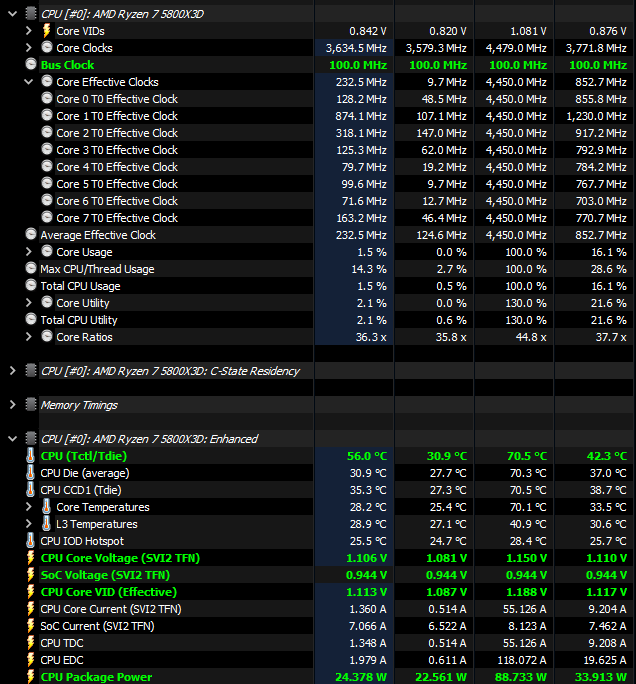The image size is (636, 684).
Task: Click the icon beside Average Effective Clock
Action: coord(31,234)
